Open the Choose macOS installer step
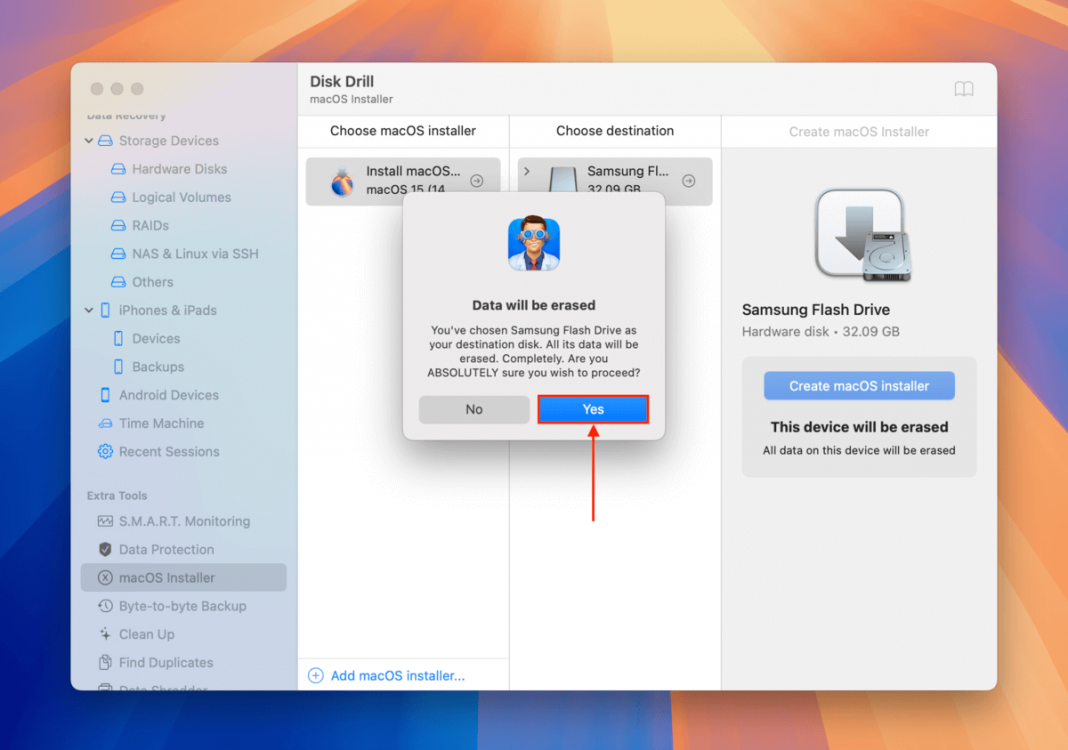1068x750 pixels. 403,131
